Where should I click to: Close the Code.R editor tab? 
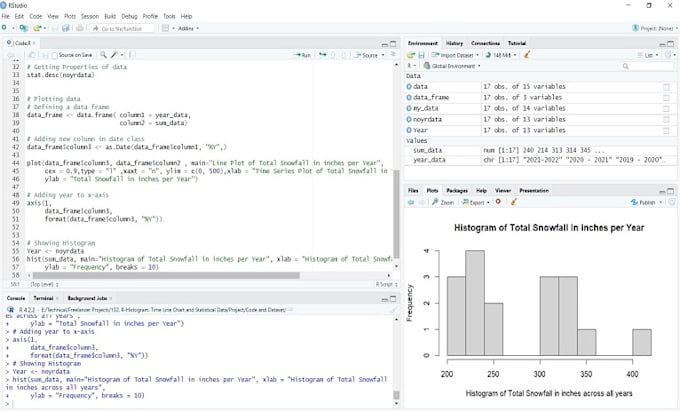[x=34, y=43]
